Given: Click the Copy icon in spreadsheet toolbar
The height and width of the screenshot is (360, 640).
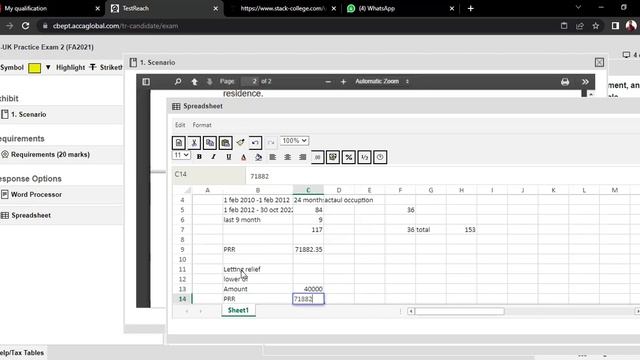Looking at the screenshot, I should click(210, 143).
